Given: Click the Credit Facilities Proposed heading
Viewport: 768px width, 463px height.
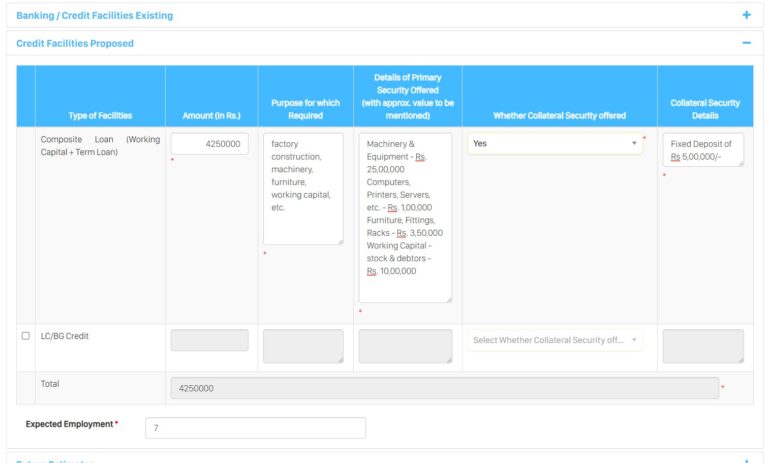Looking at the screenshot, I should (75, 43).
